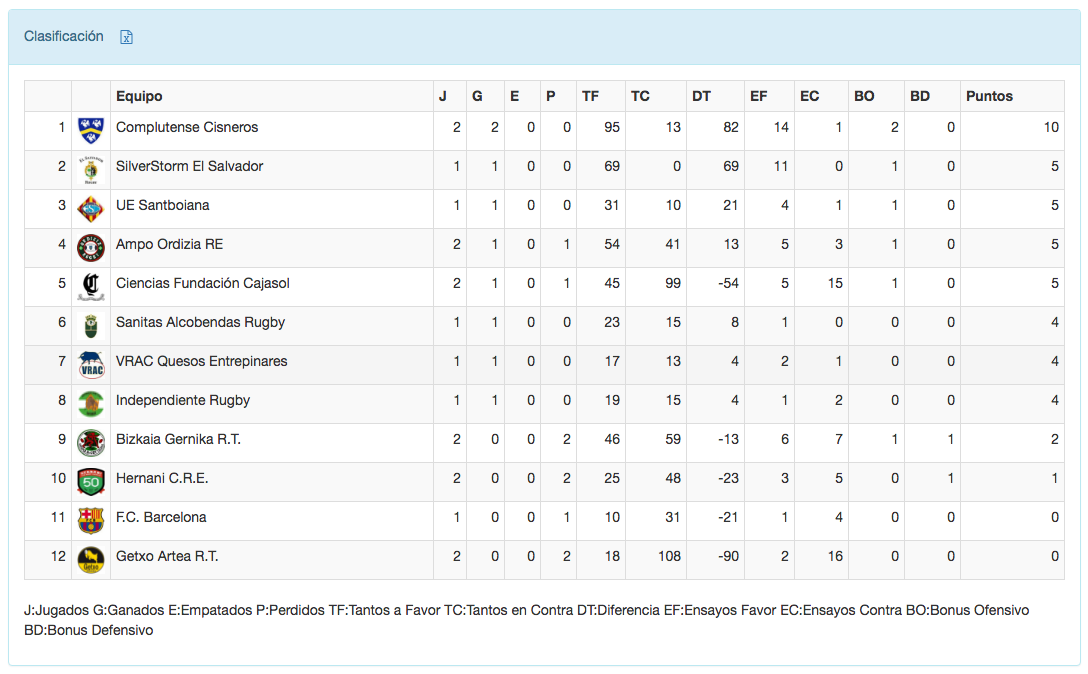Viewport: 1088px width, 674px height.
Task: Click the Ciencias Fundación Cajasol logo
Action: 91,286
